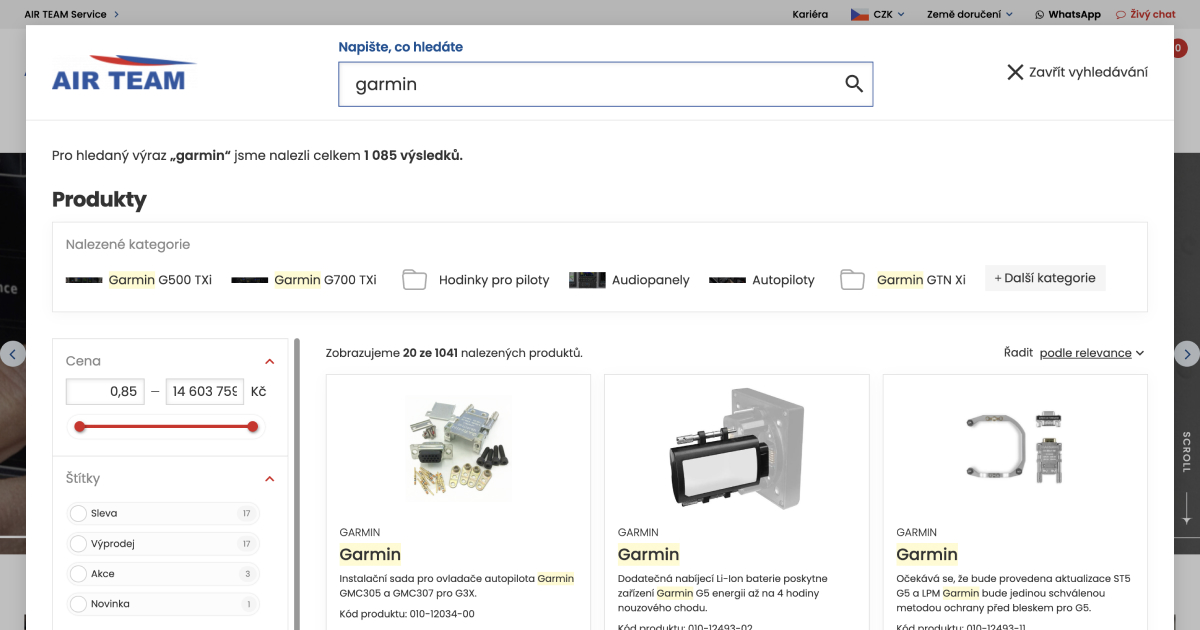Open the Autopiloty category link
The width and height of the screenshot is (1200, 630).
click(x=783, y=280)
